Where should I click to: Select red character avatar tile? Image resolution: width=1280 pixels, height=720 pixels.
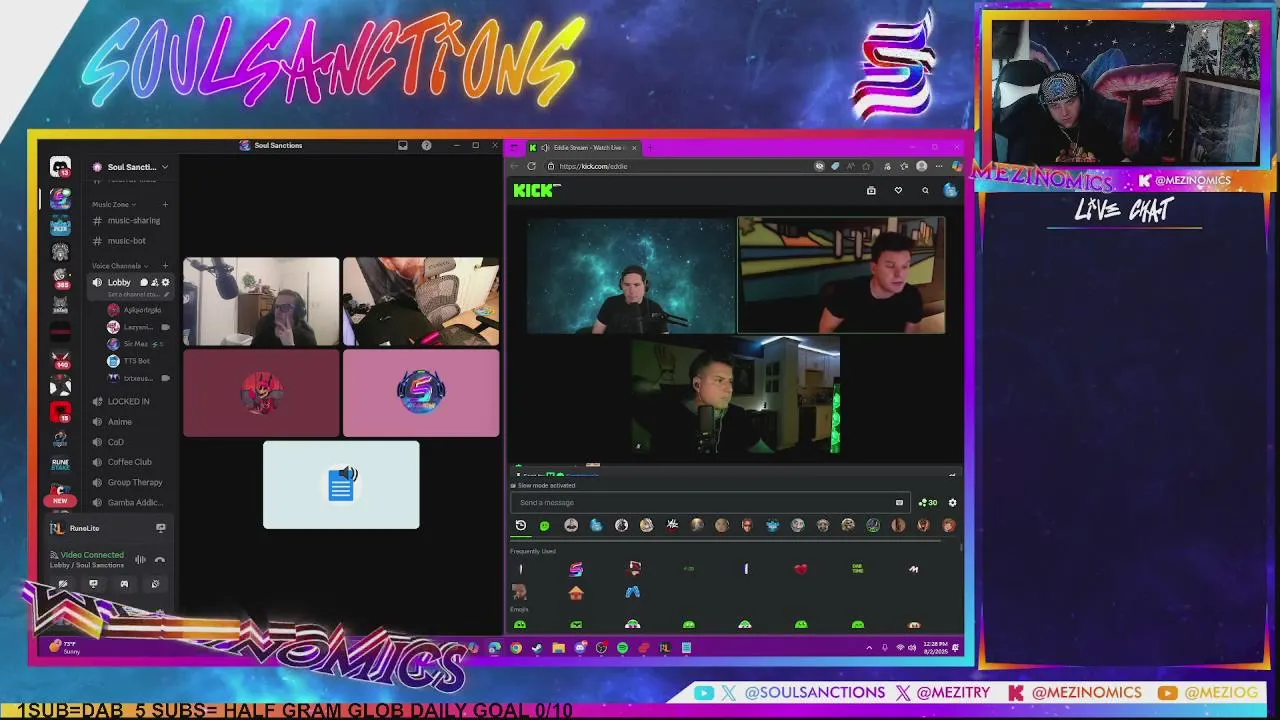[x=261, y=393]
